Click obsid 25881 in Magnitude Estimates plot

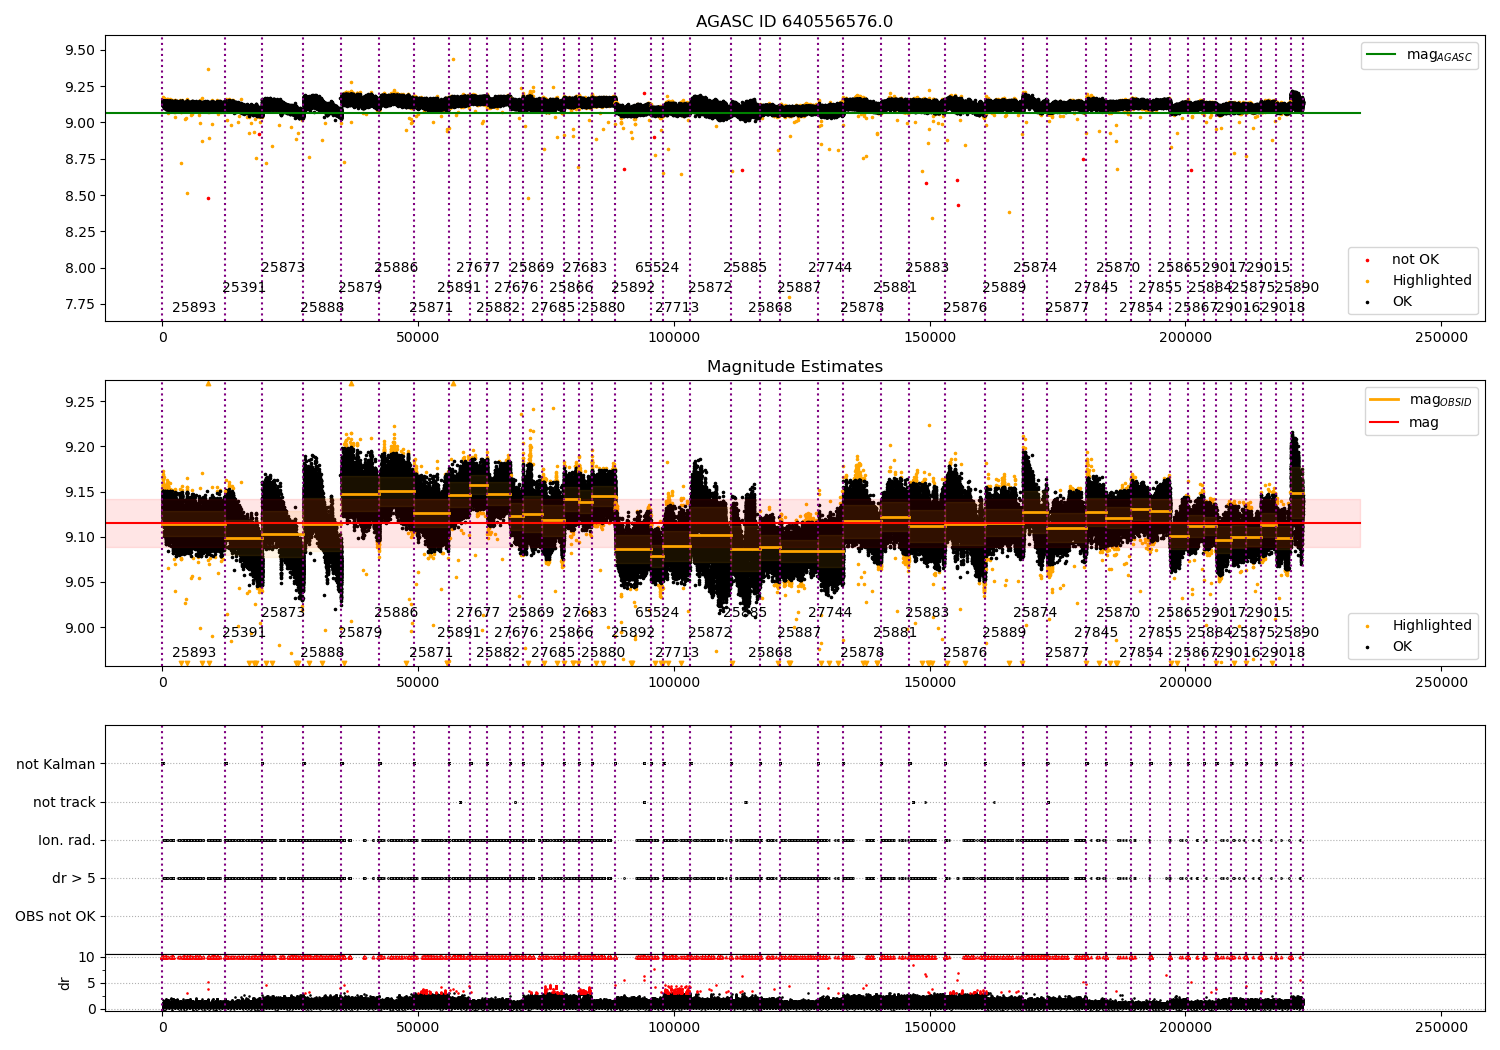click(895, 633)
